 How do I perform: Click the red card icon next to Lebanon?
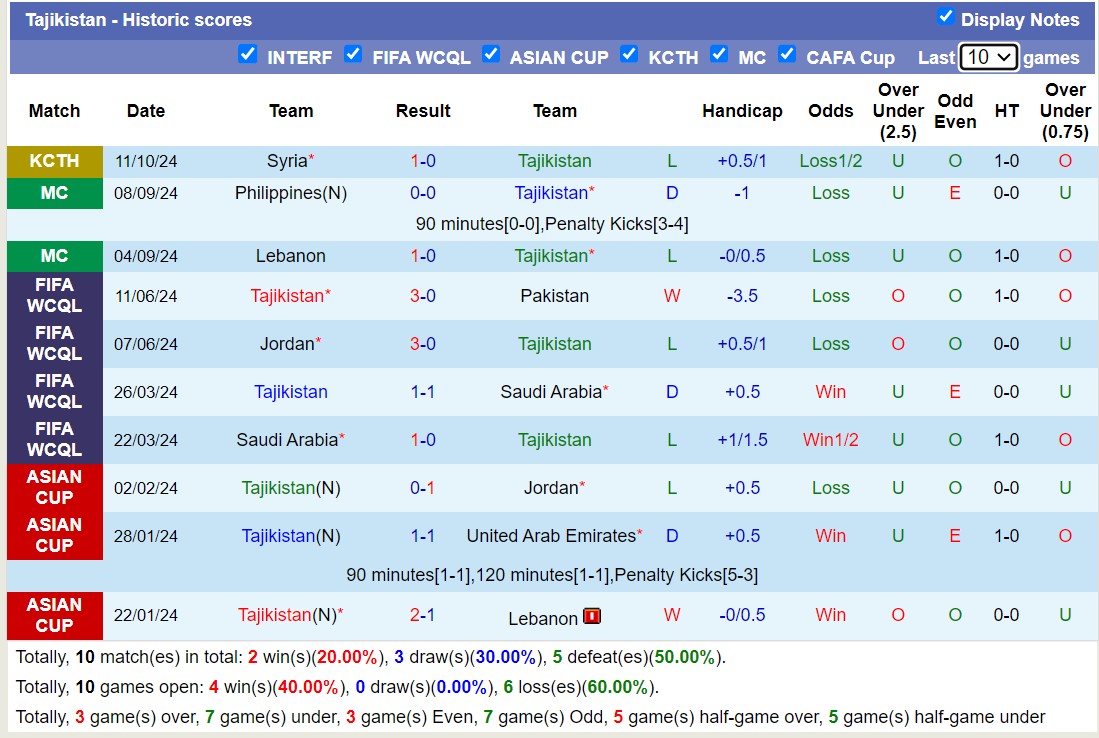click(592, 617)
